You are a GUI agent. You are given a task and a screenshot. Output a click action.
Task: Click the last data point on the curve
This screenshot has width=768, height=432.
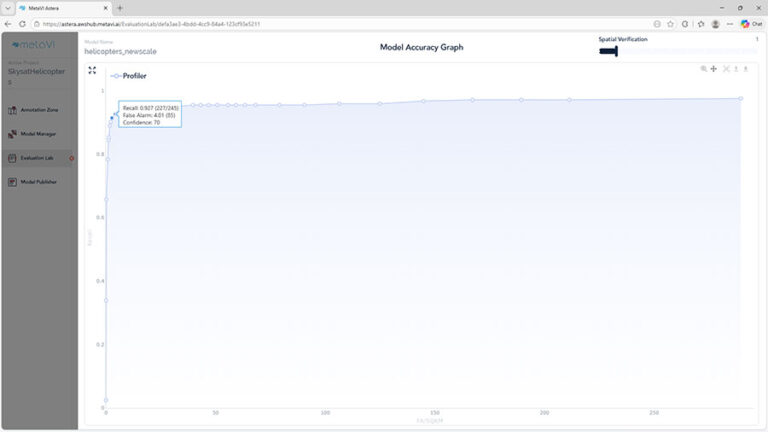pyautogui.click(x=741, y=98)
